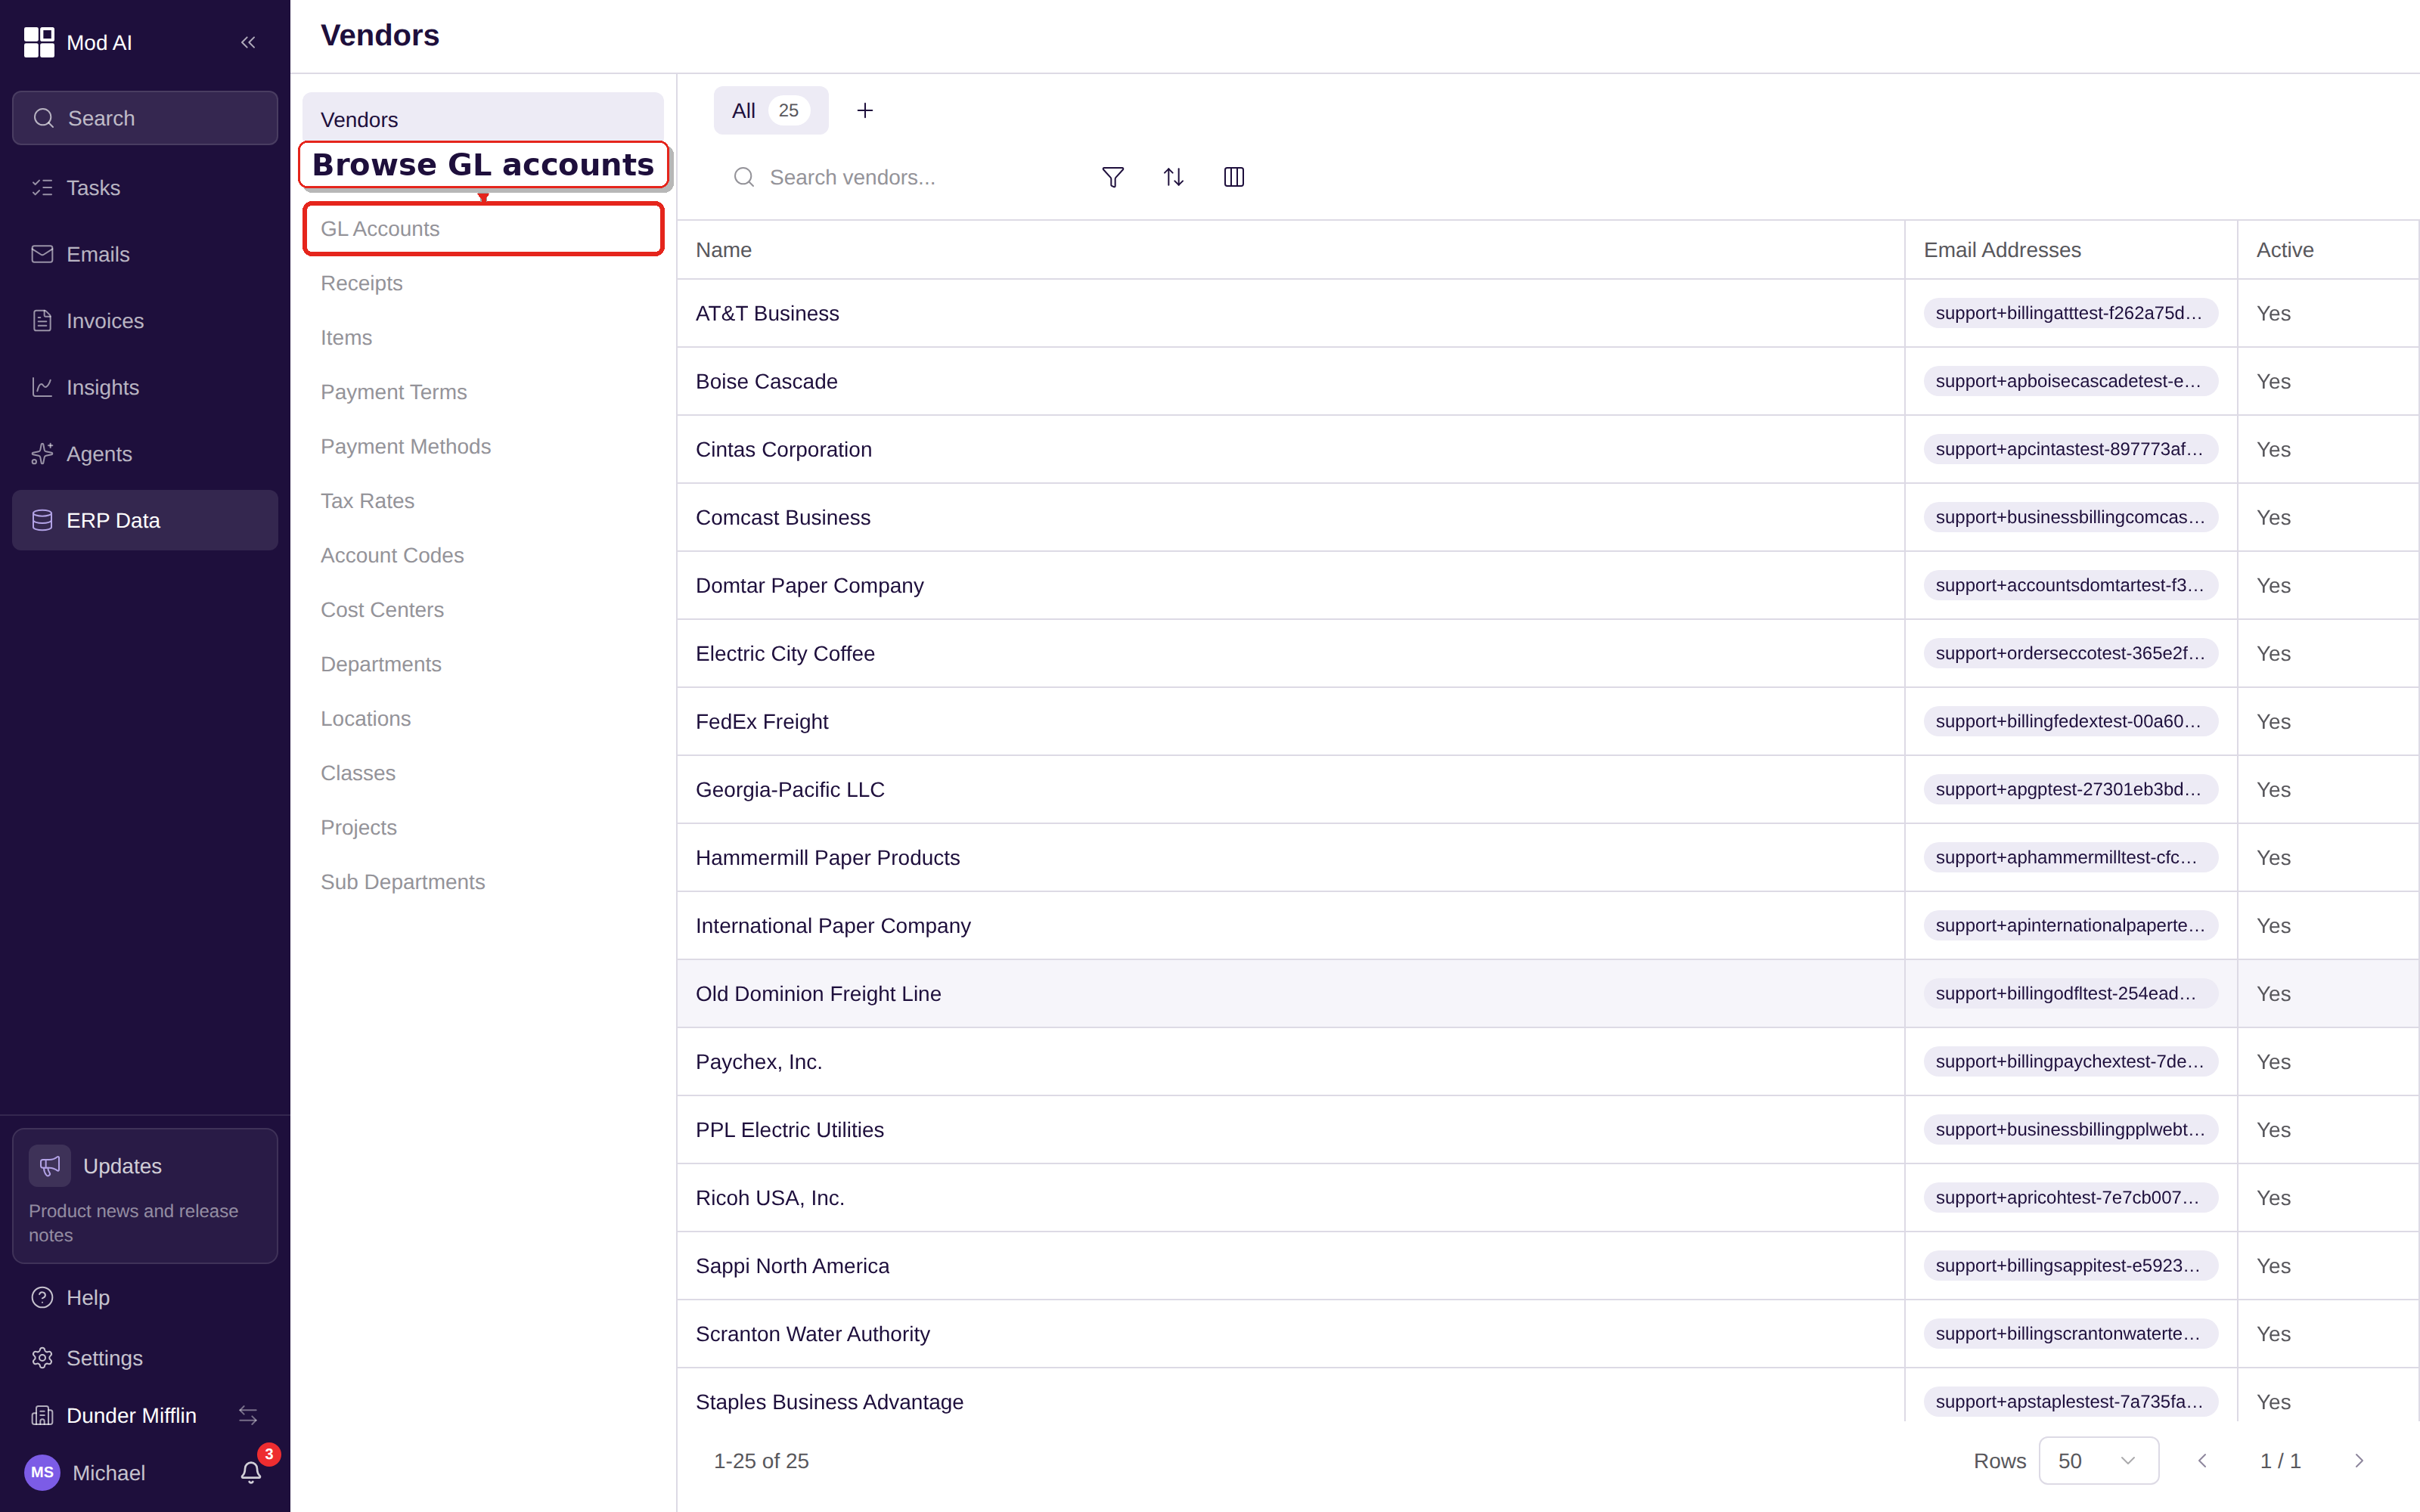The width and height of the screenshot is (2420, 1512).
Task: Click the support+billingatttest email chip
Action: coord(2070,313)
